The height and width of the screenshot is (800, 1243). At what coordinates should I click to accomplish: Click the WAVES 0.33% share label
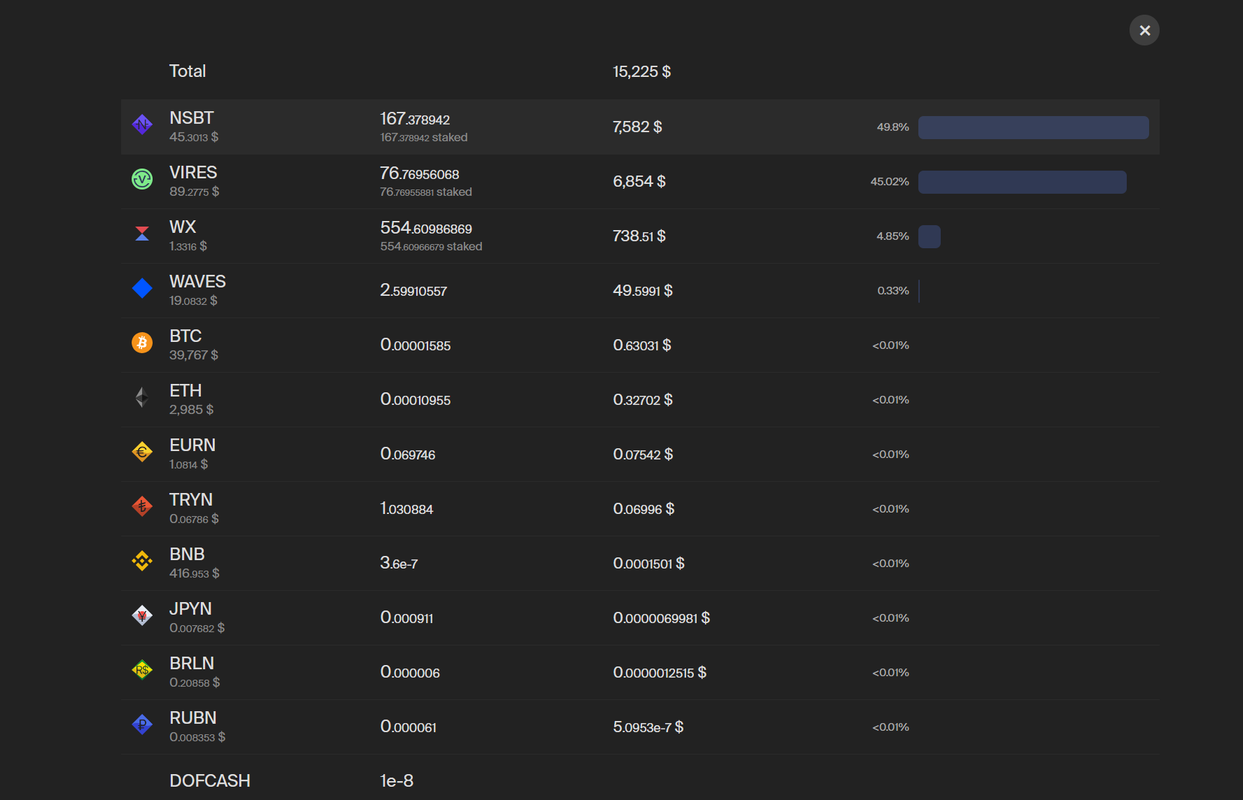[x=893, y=291]
